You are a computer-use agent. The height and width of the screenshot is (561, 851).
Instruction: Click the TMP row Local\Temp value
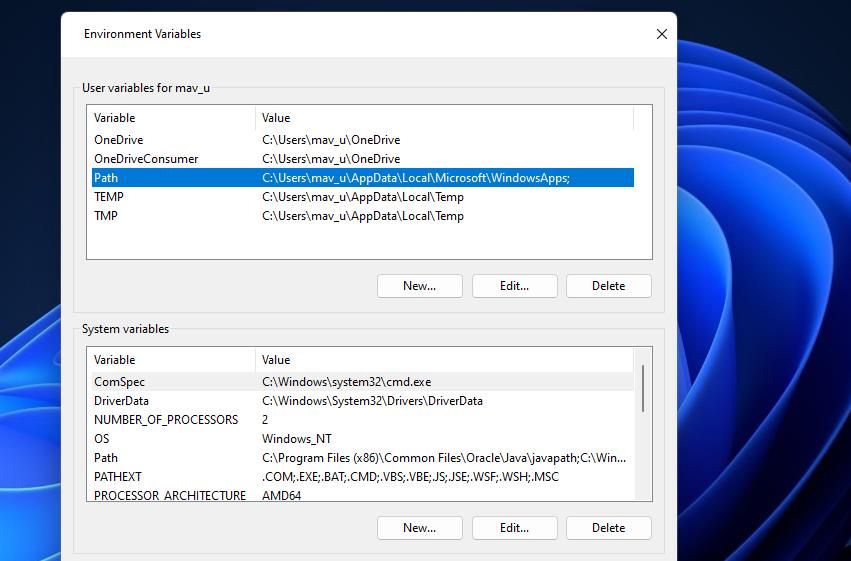click(363, 216)
